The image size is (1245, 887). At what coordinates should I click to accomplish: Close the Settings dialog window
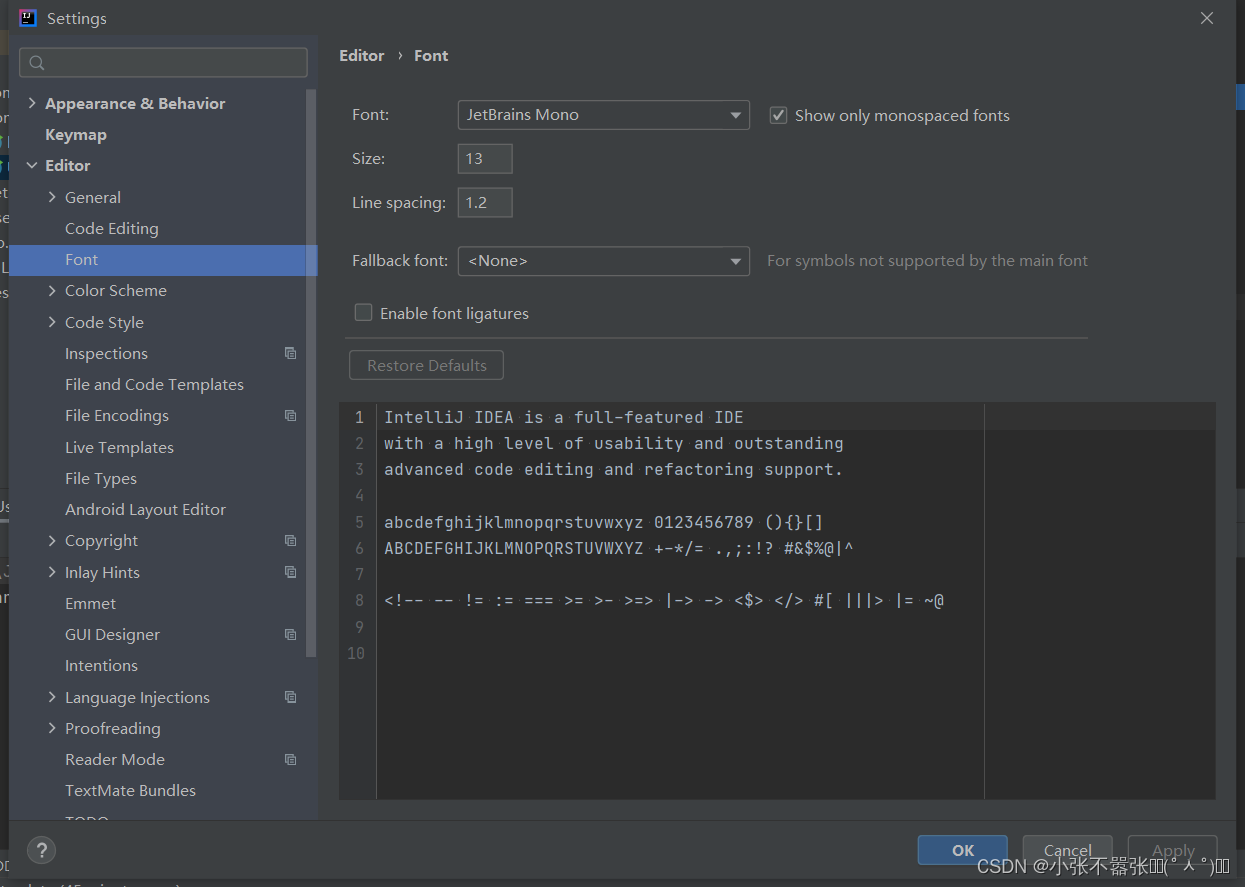coord(1207,18)
